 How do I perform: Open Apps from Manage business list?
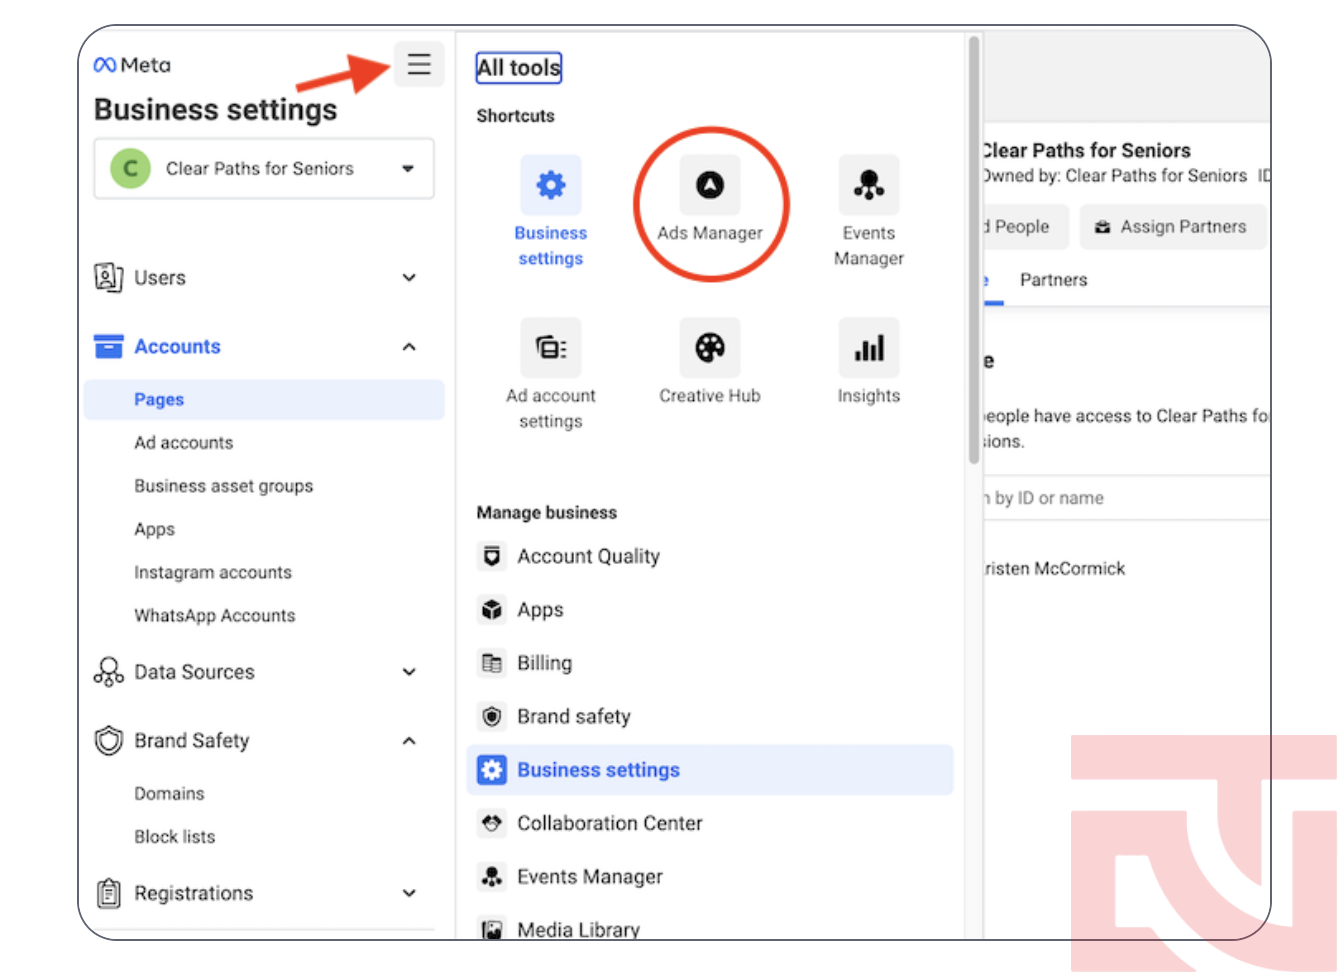540,610
